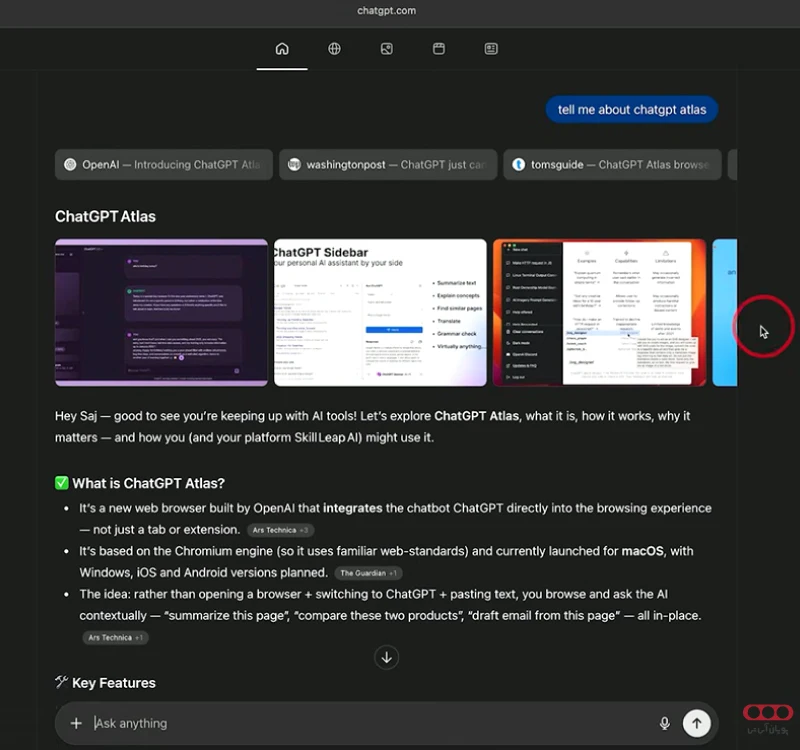Open the News tab icon
The width and height of the screenshot is (800, 750).
click(491, 49)
